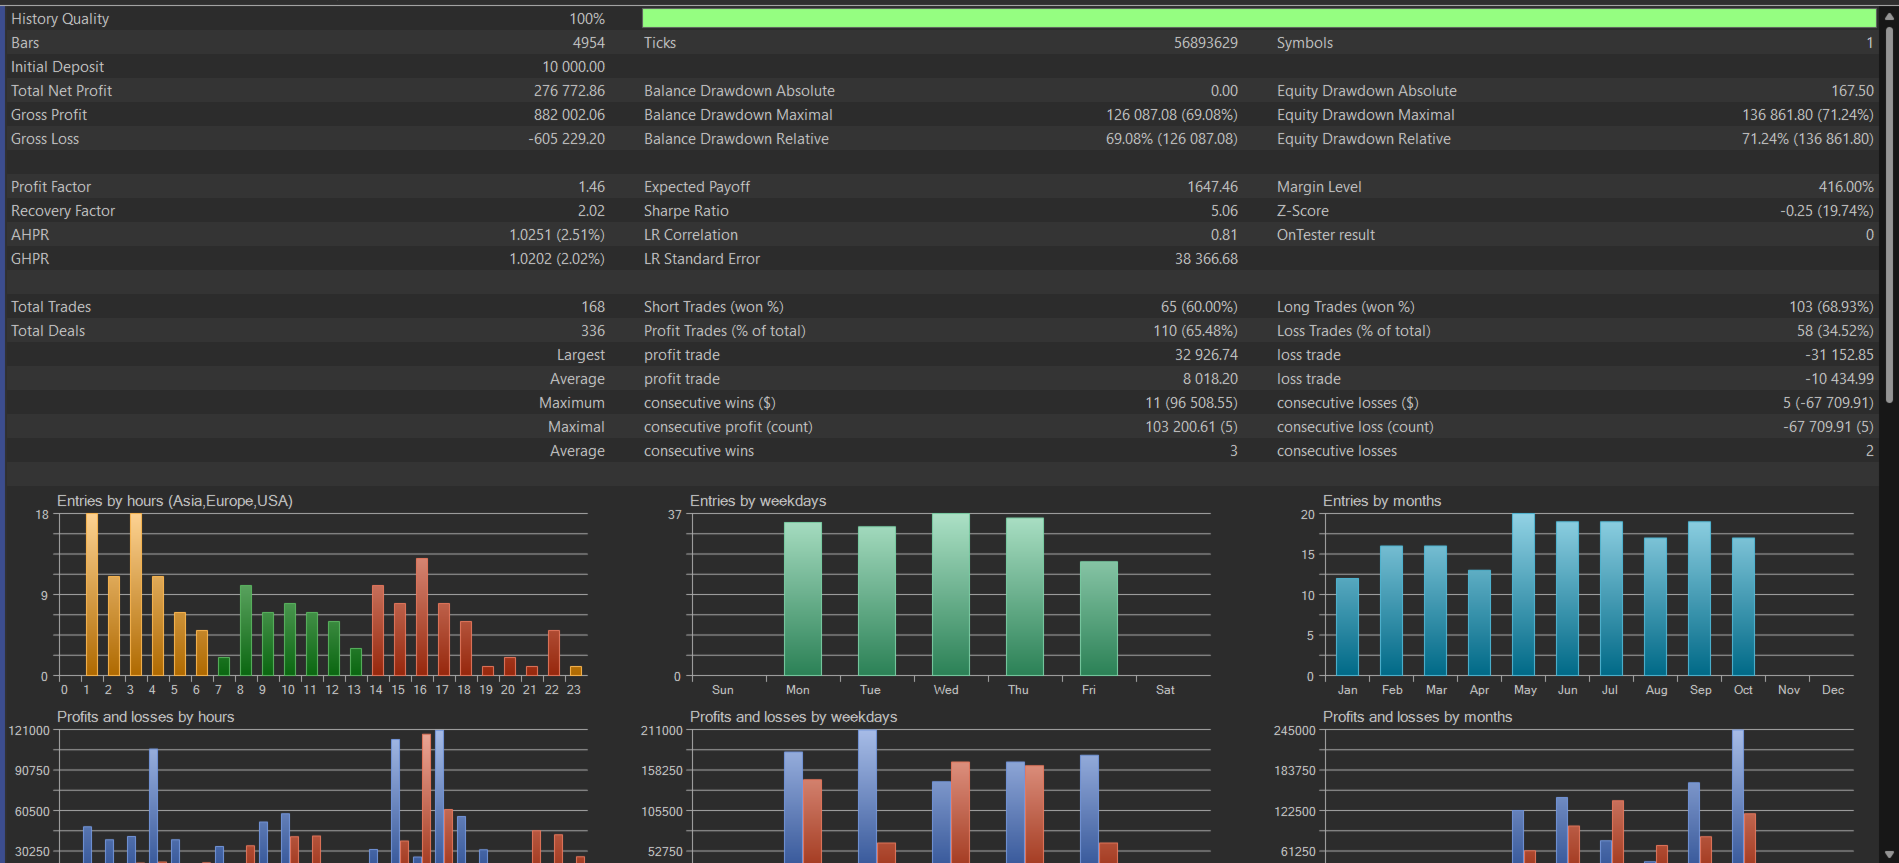Click the Profit Factor row label
1899x863 pixels.
51,187
